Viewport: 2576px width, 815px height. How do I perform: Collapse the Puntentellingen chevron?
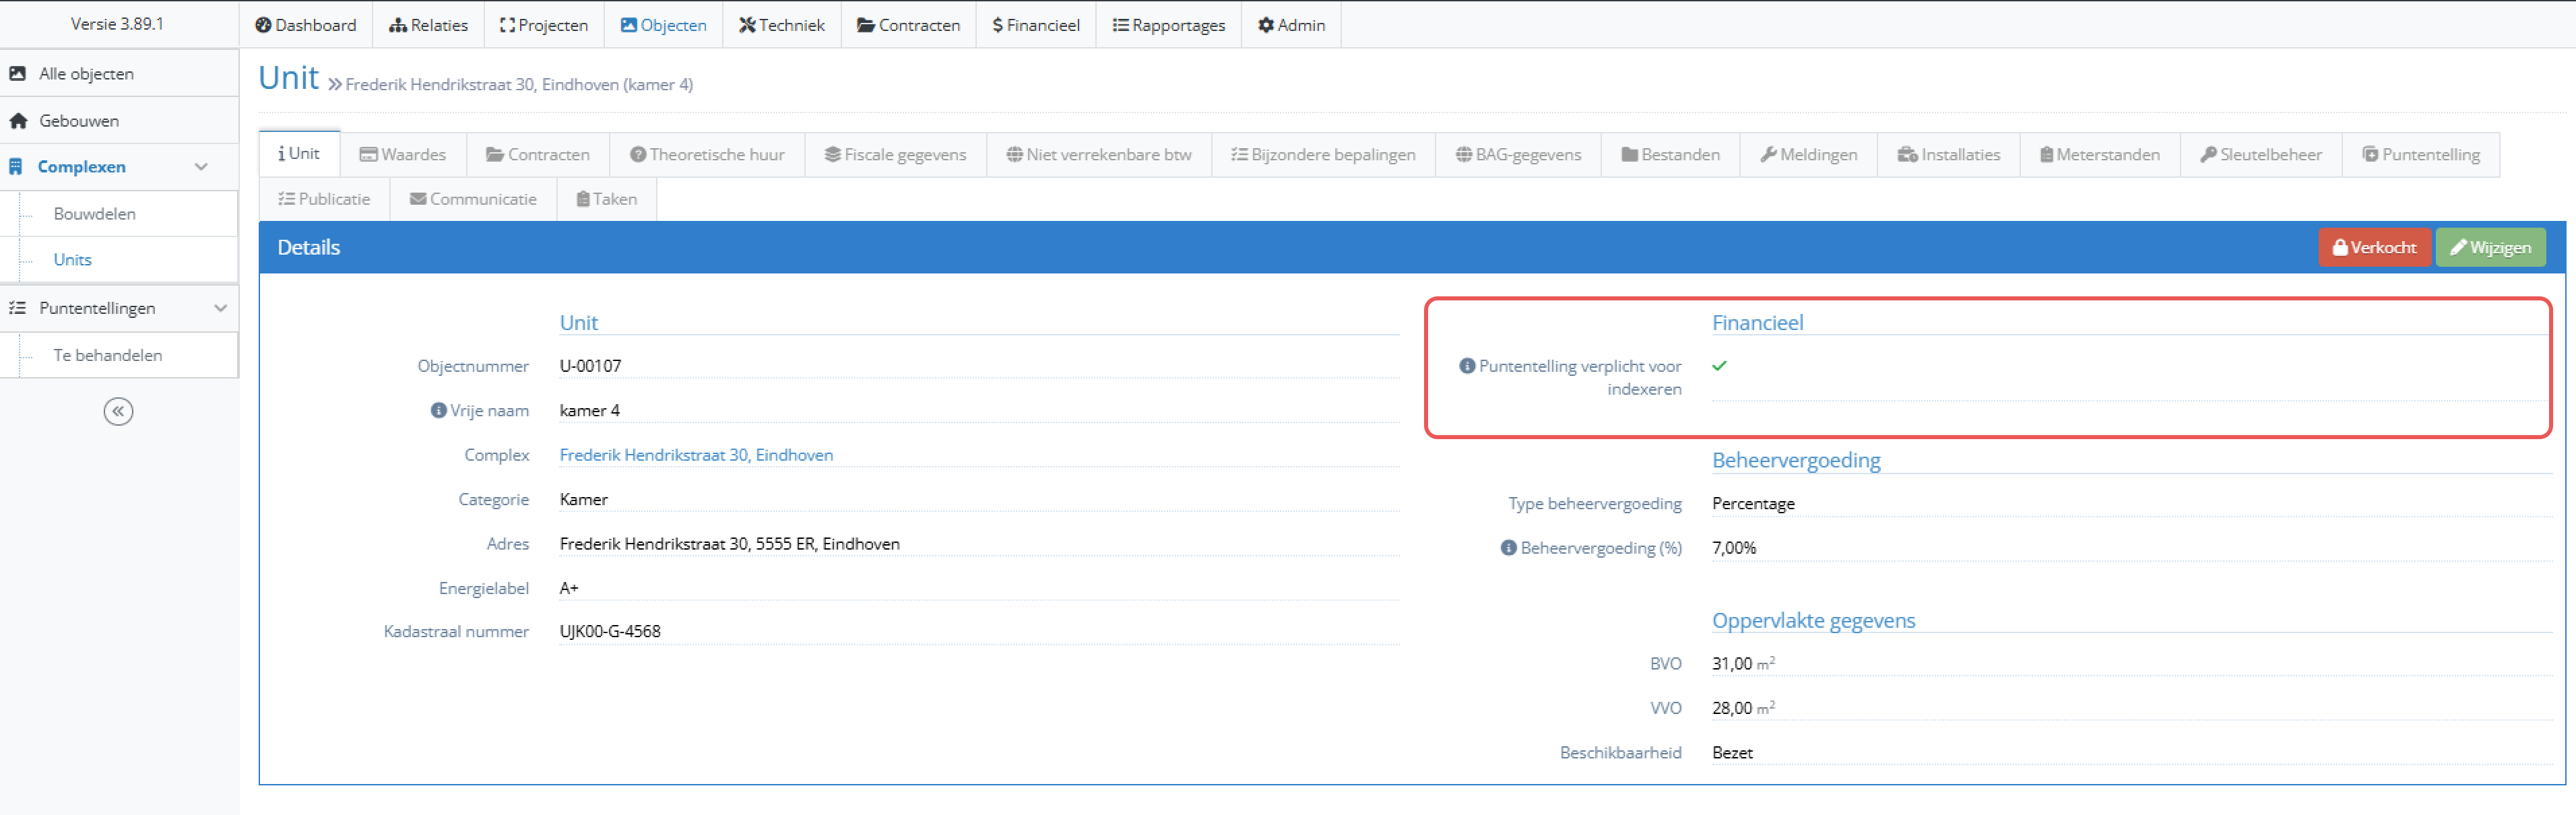tap(220, 307)
